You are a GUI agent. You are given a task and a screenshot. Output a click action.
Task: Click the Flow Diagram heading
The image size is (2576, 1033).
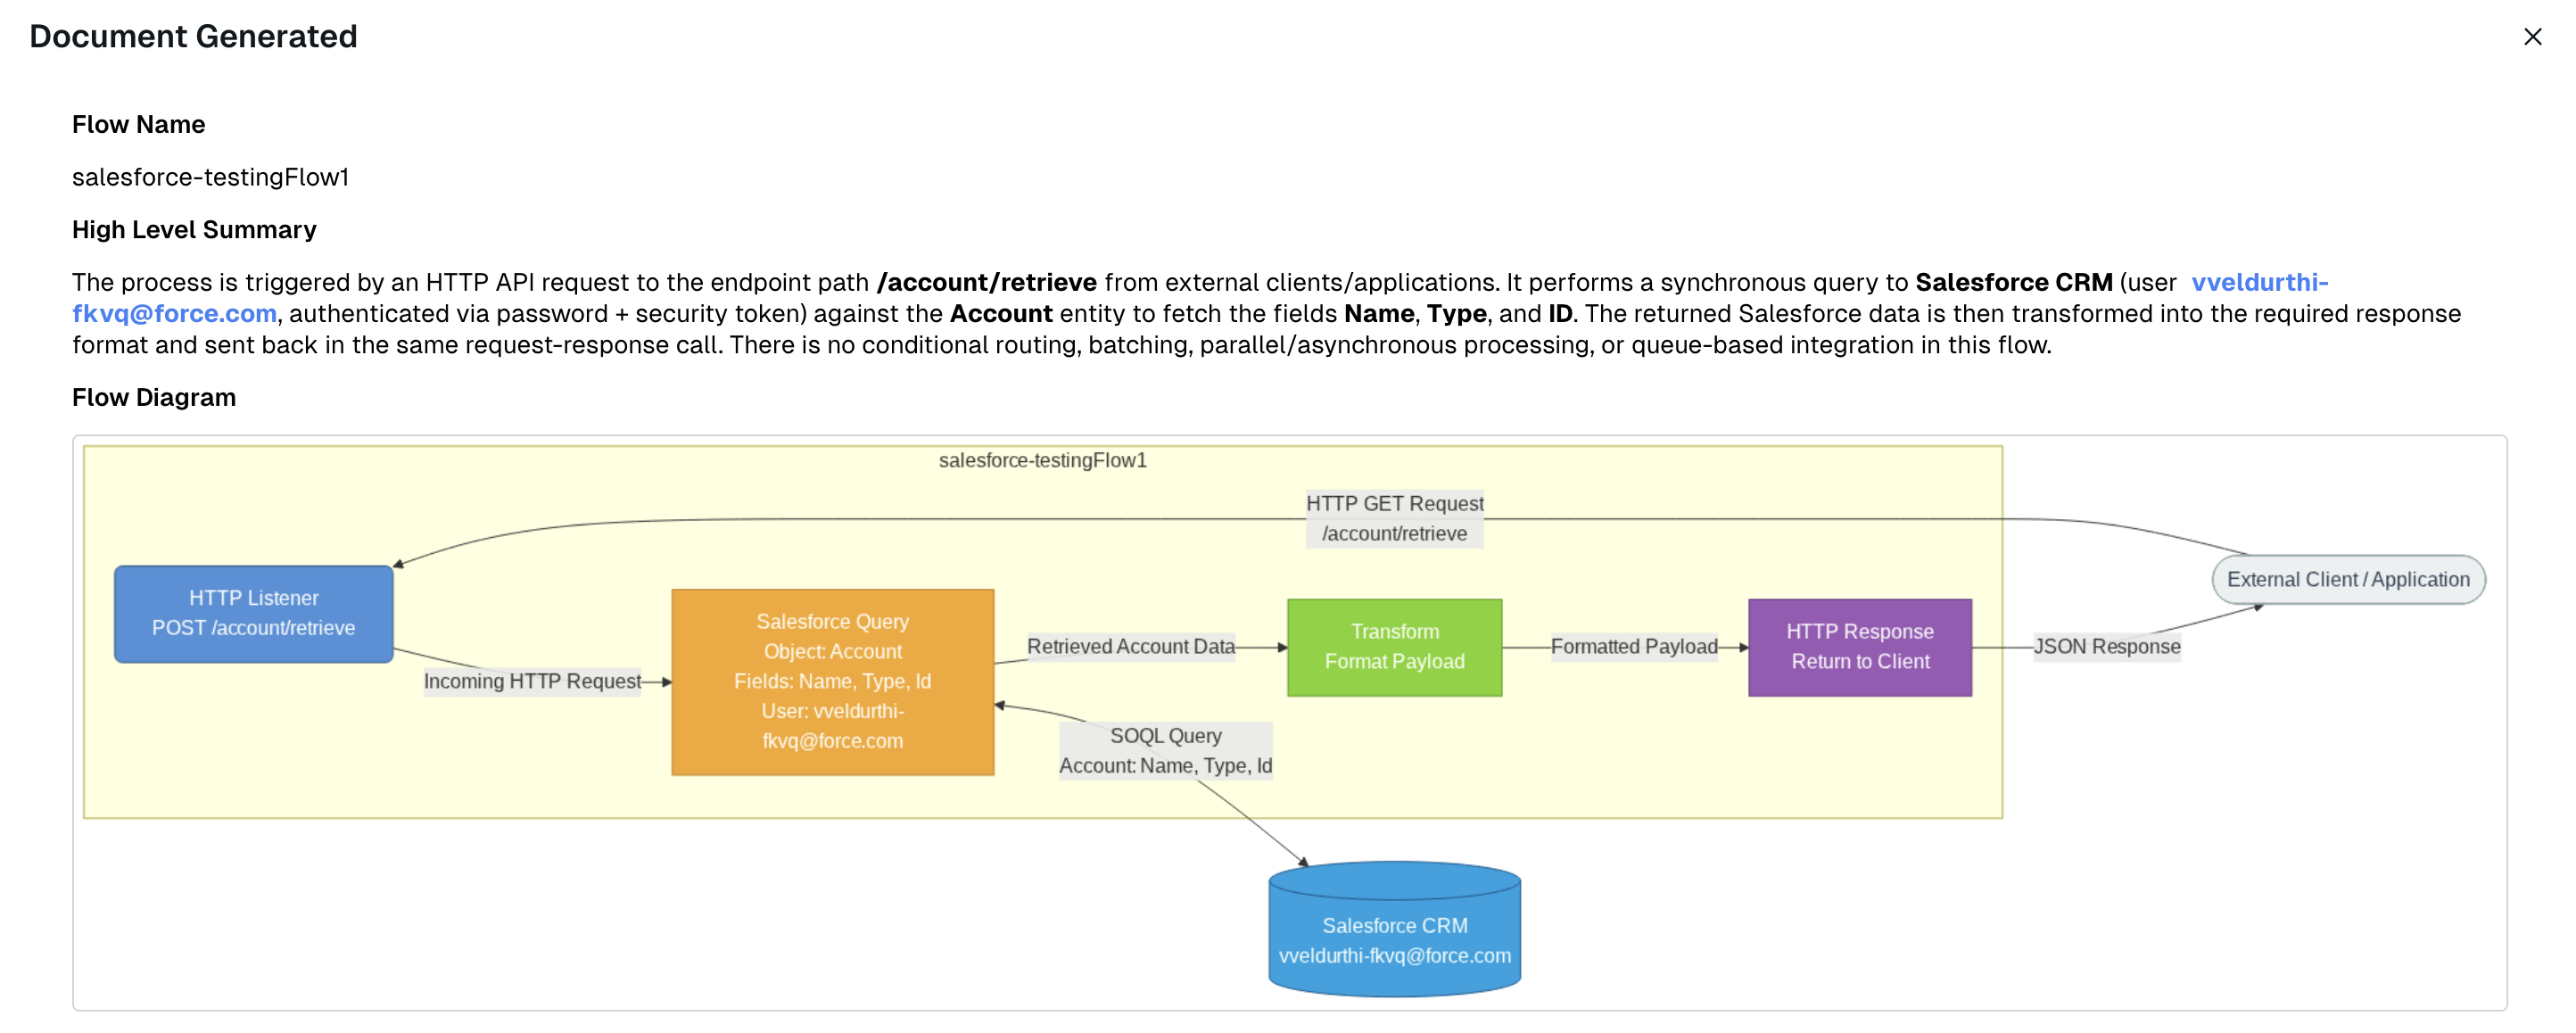[154, 397]
